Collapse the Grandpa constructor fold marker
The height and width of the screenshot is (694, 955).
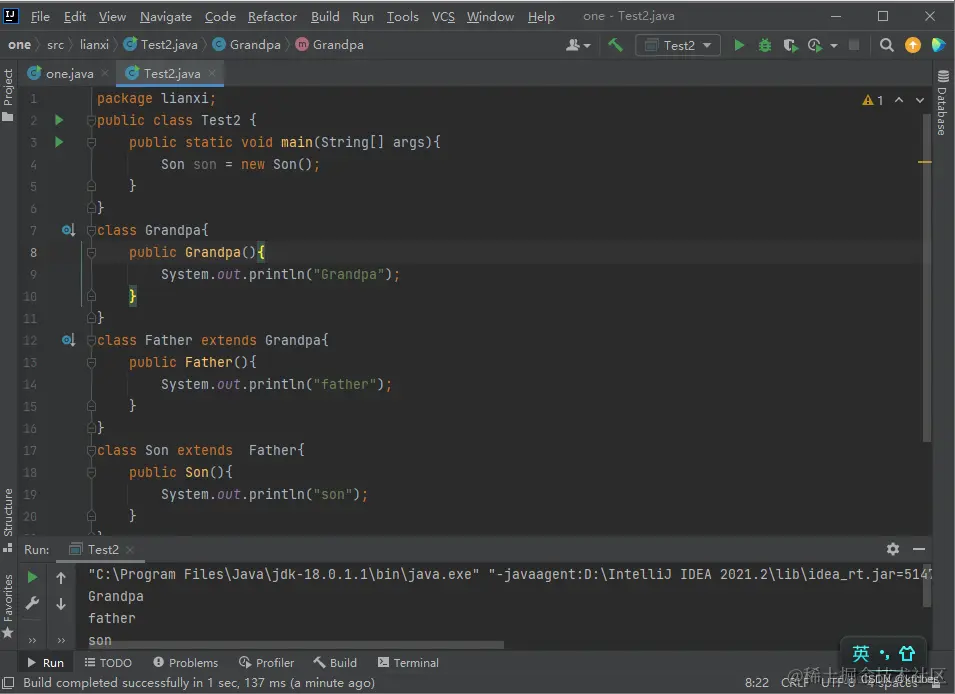(91, 252)
